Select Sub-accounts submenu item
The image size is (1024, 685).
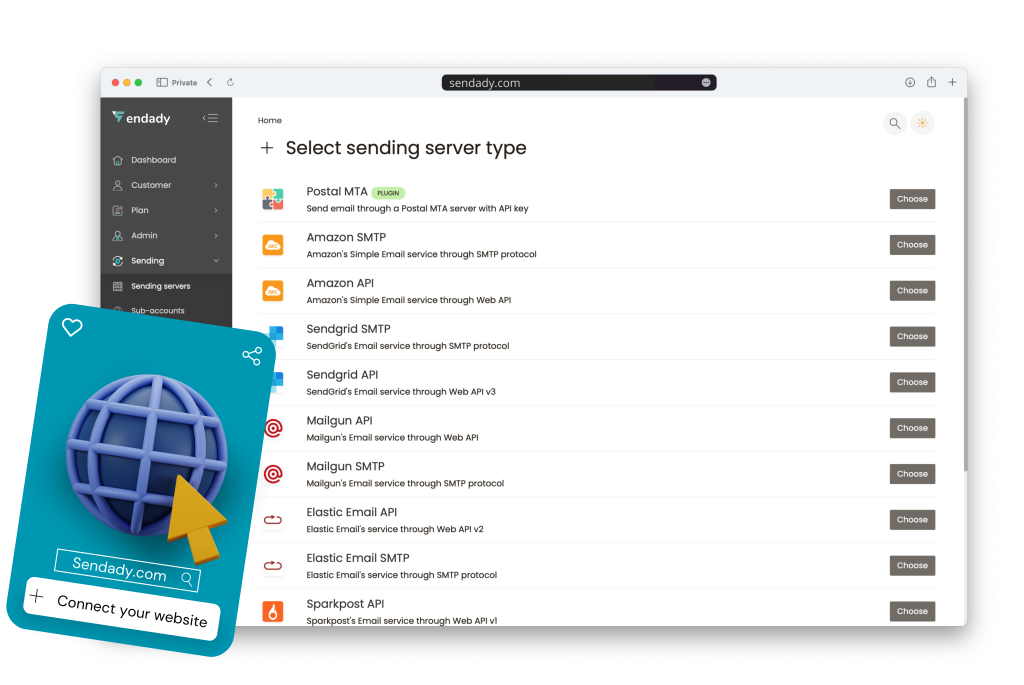pyautogui.click(x=157, y=311)
